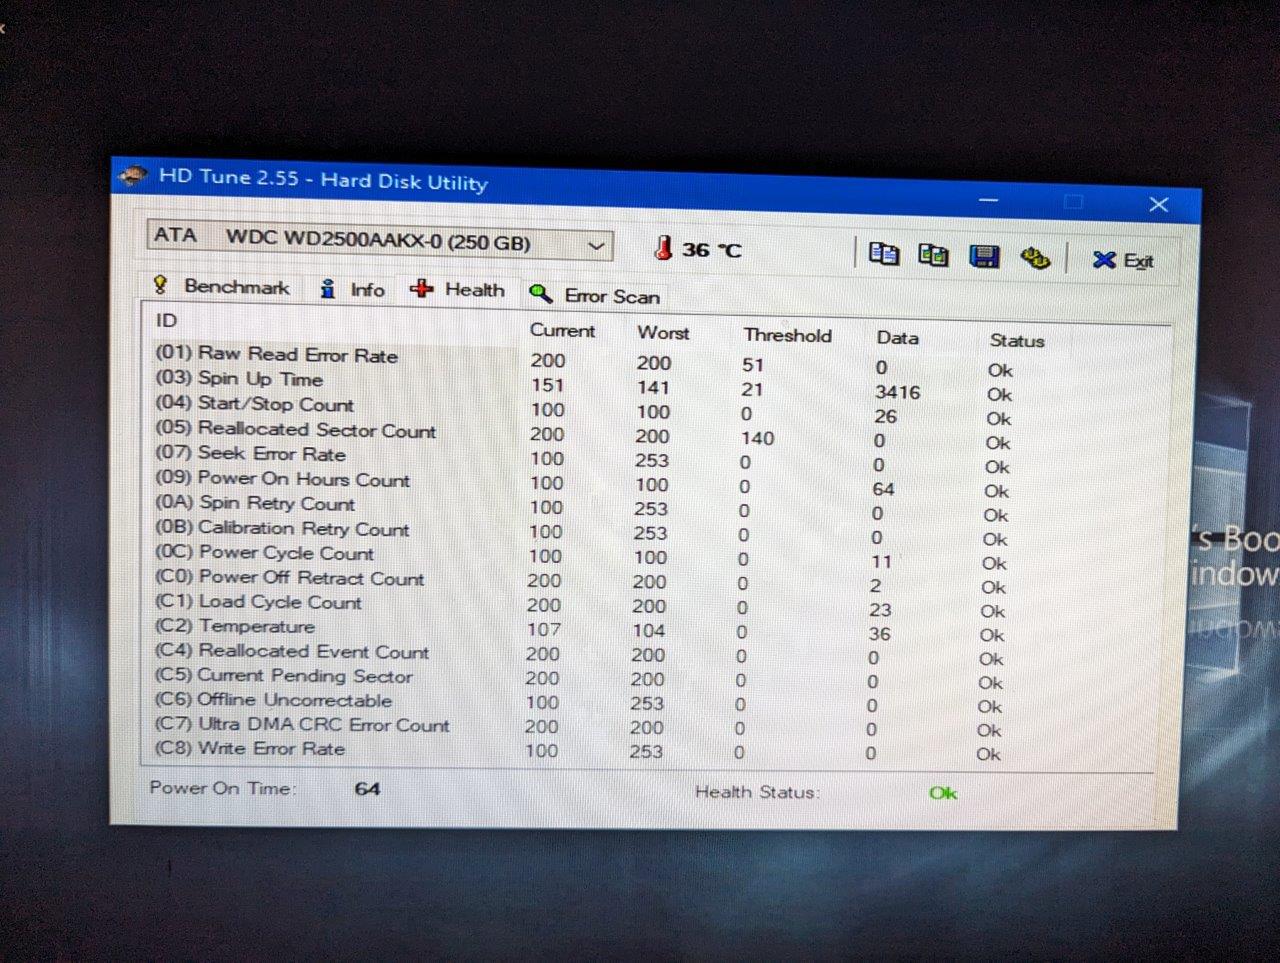Screen dimensions: 1280x963
Task: Click the red thermometer temperature icon
Action: point(662,248)
